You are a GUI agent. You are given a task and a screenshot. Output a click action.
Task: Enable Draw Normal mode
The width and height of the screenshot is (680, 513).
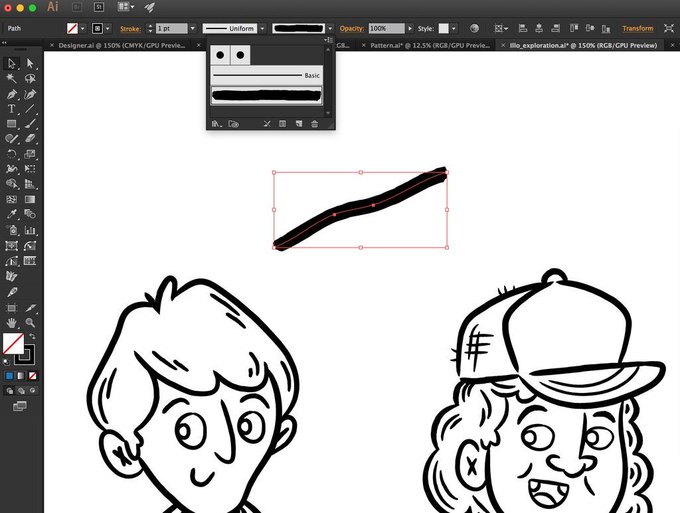[x=9, y=391]
